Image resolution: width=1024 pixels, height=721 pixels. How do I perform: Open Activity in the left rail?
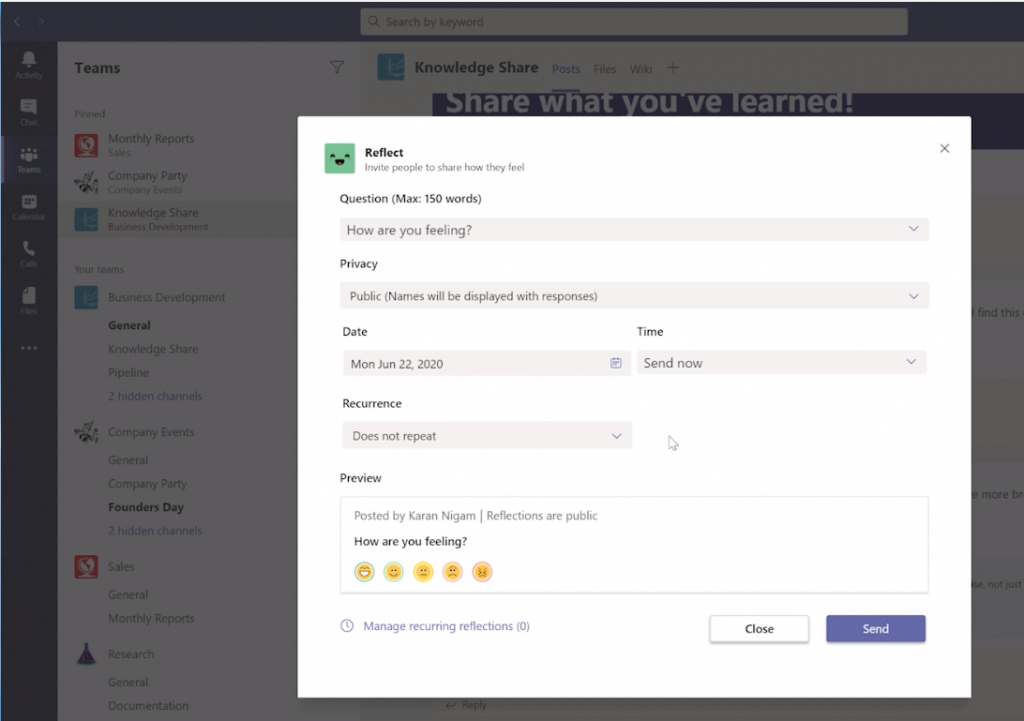coord(29,64)
